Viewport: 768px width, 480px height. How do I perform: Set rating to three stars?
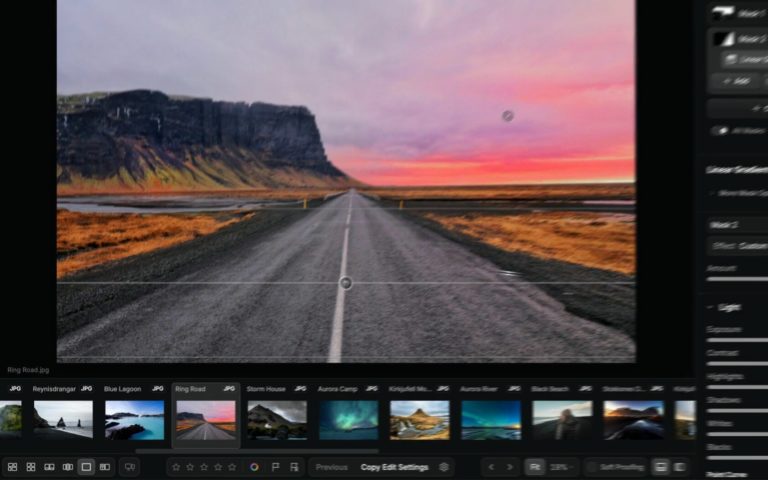pyautogui.click(x=204, y=467)
